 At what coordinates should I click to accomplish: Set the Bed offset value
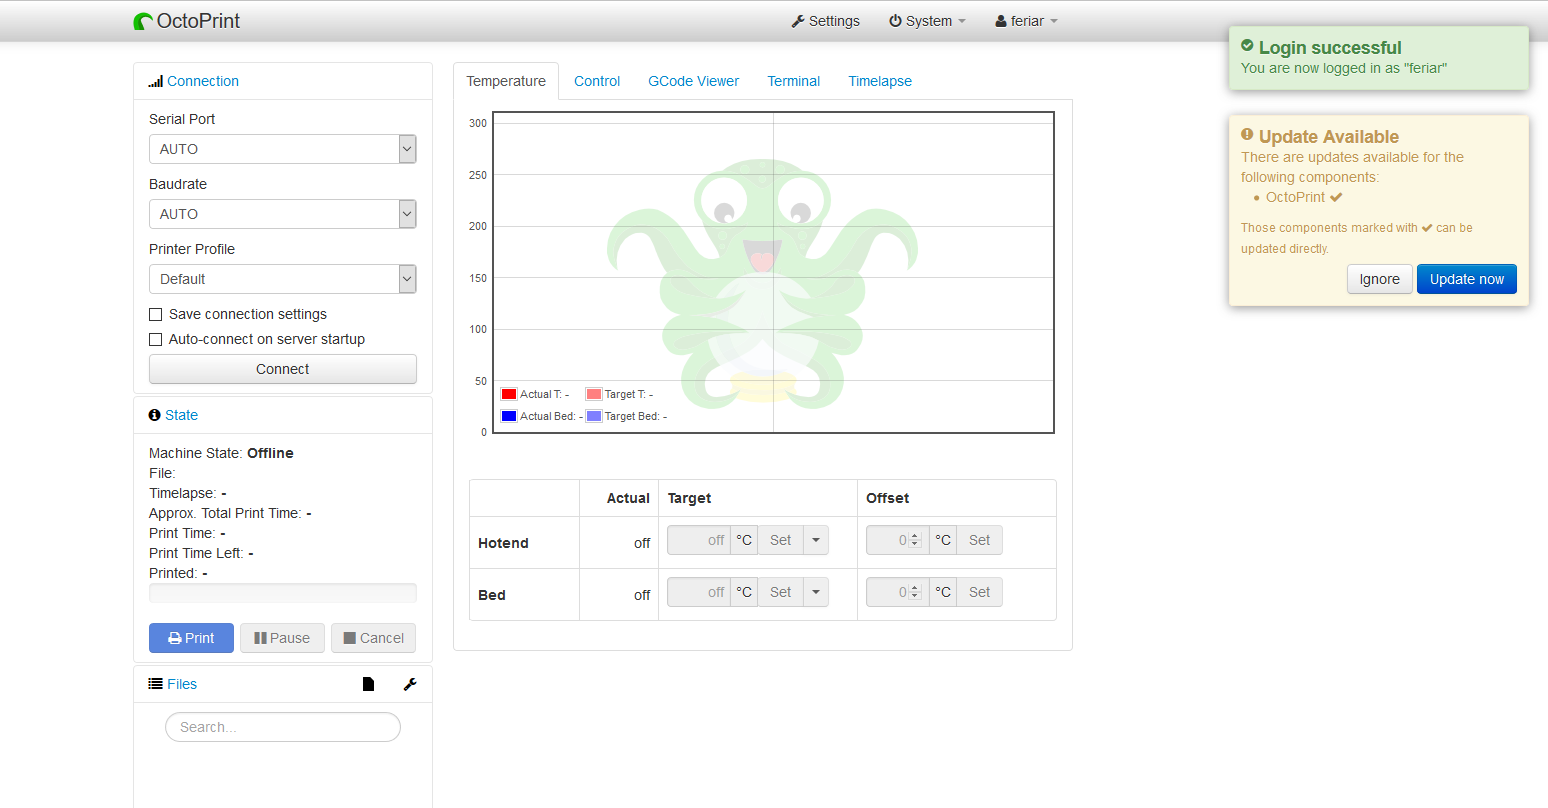(979, 592)
